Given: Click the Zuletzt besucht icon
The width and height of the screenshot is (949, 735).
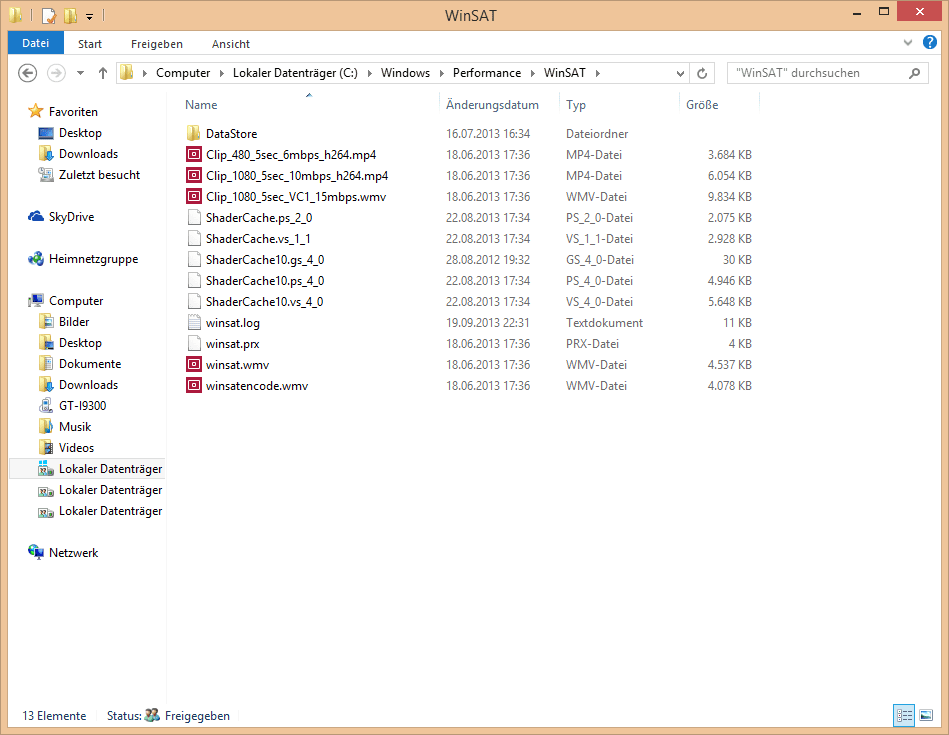Looking at the screenshot, I should [x=46, y=174].
